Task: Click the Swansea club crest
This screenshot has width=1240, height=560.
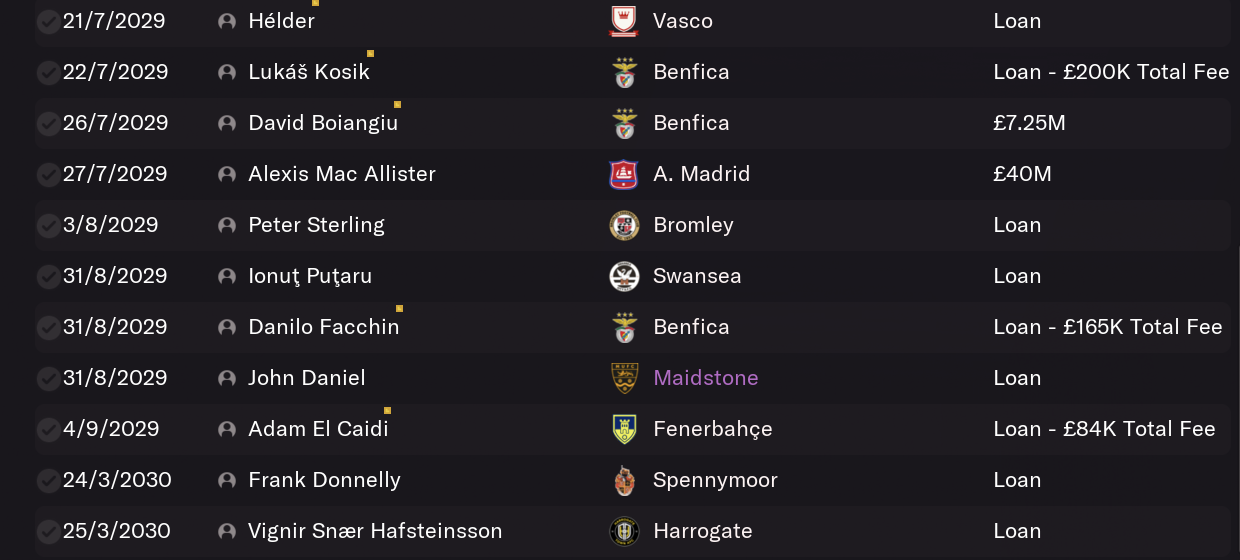Action: pyautogui.click(x=624, y=276)
